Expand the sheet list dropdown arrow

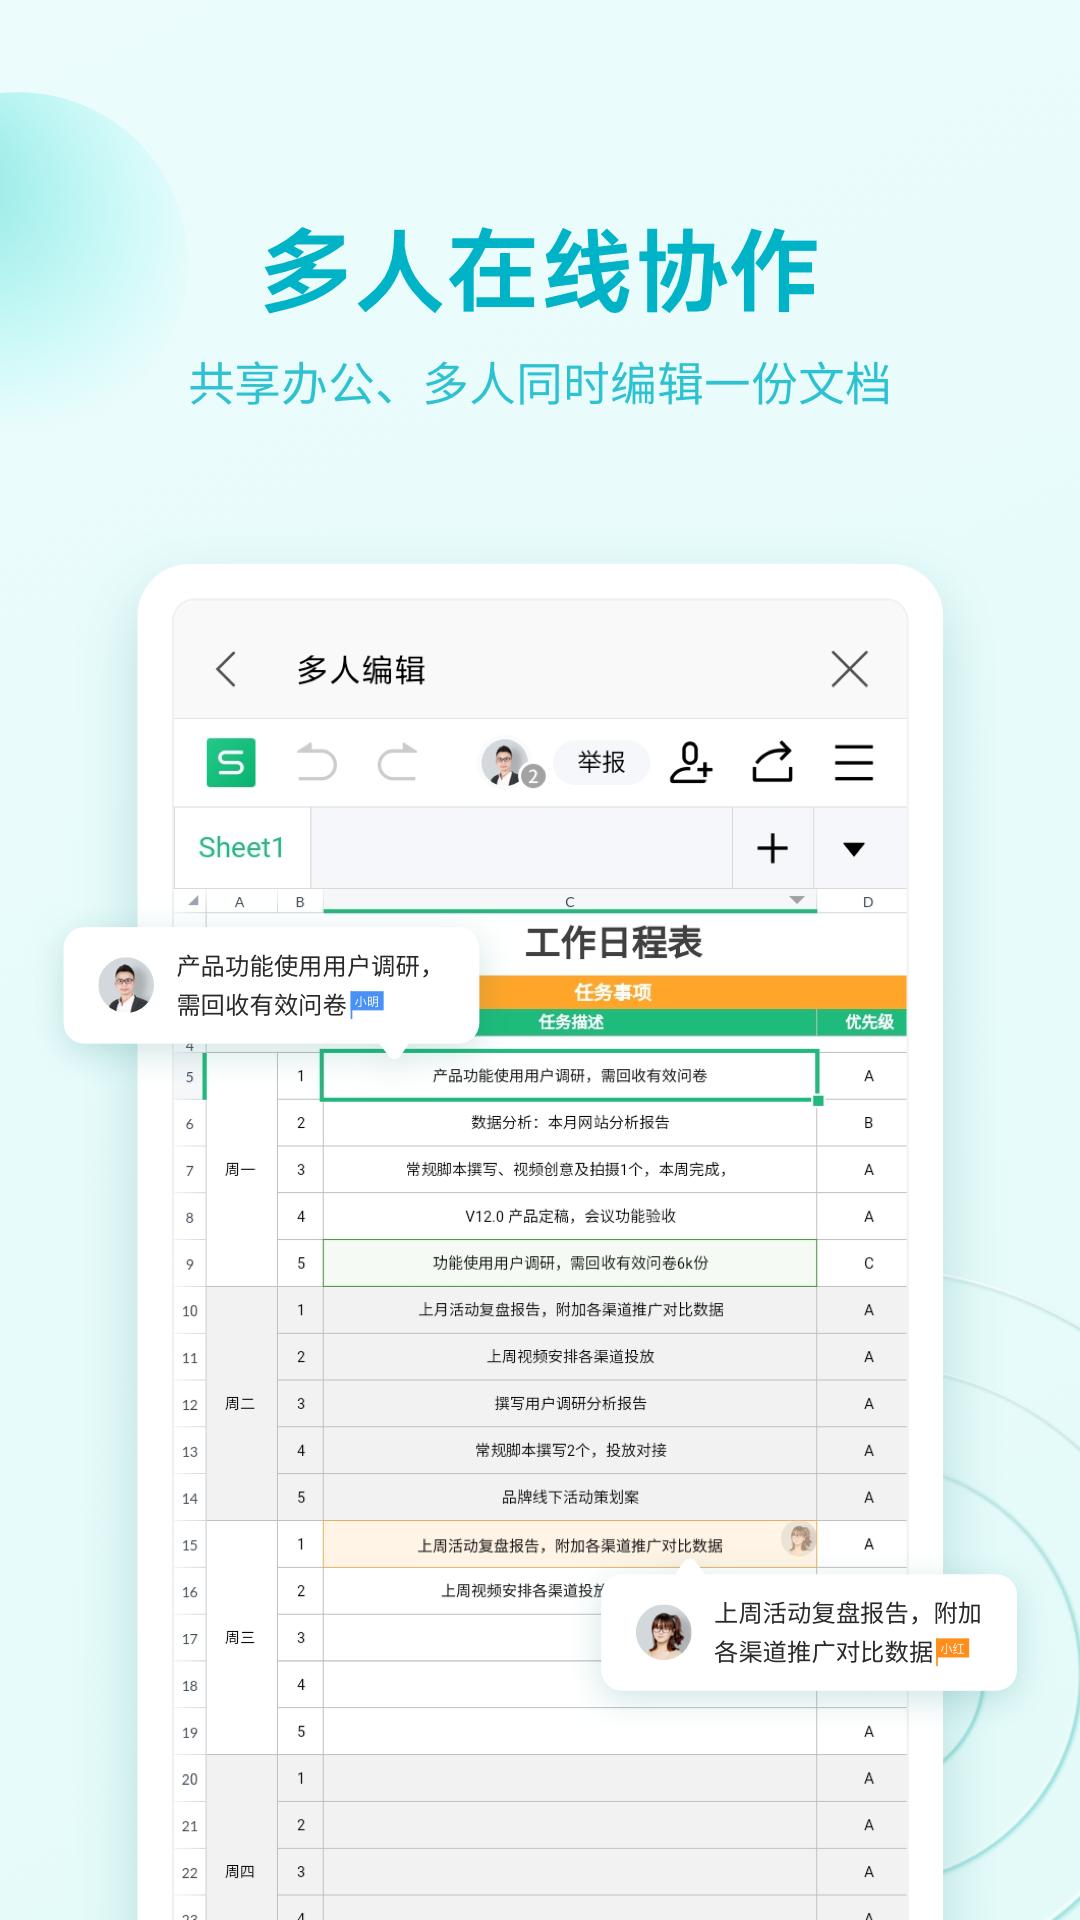tap(853, 849)
